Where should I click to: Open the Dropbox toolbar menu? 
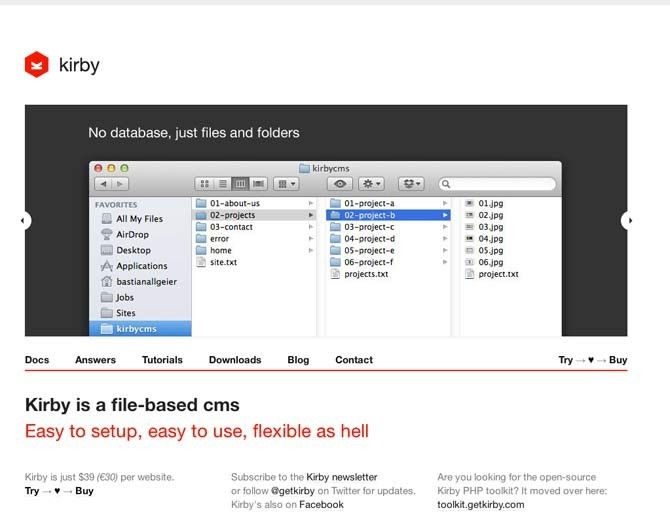pos(411,184)
